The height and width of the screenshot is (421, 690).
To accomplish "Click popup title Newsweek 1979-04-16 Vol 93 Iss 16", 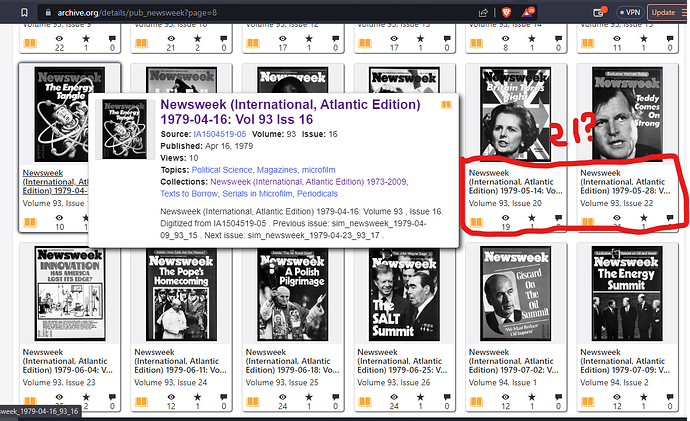I will (290, 112).
